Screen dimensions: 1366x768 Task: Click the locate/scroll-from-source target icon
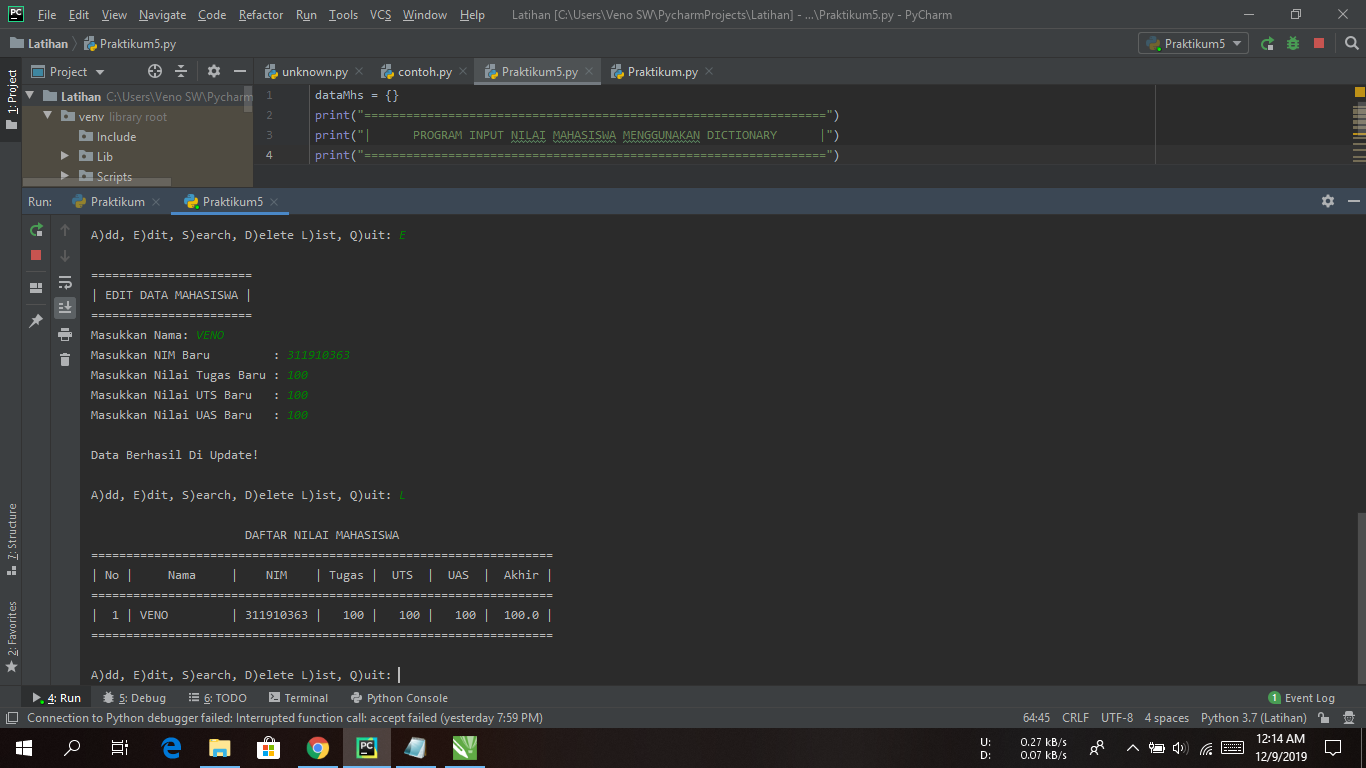pyautogui.click(x=155, y=72)
